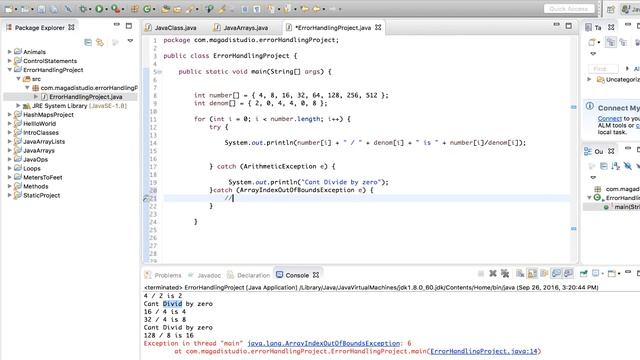Click the Toggle Mark Occurrences pencil icon
Image resolution: width=640 pixels, height=360 pixels.
coord(222,9)
